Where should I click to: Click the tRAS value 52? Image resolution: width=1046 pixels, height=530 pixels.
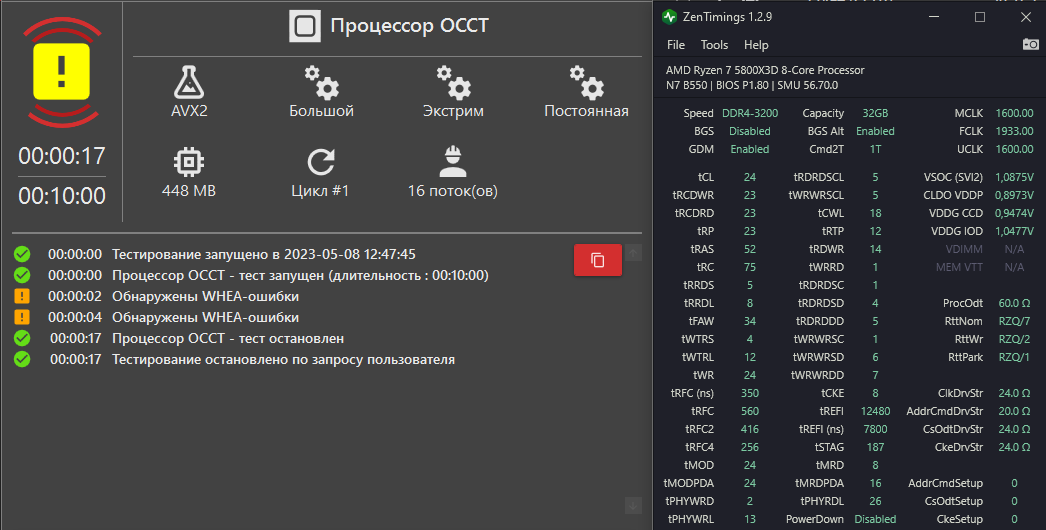pyautogui.click(x=750, y=249)
